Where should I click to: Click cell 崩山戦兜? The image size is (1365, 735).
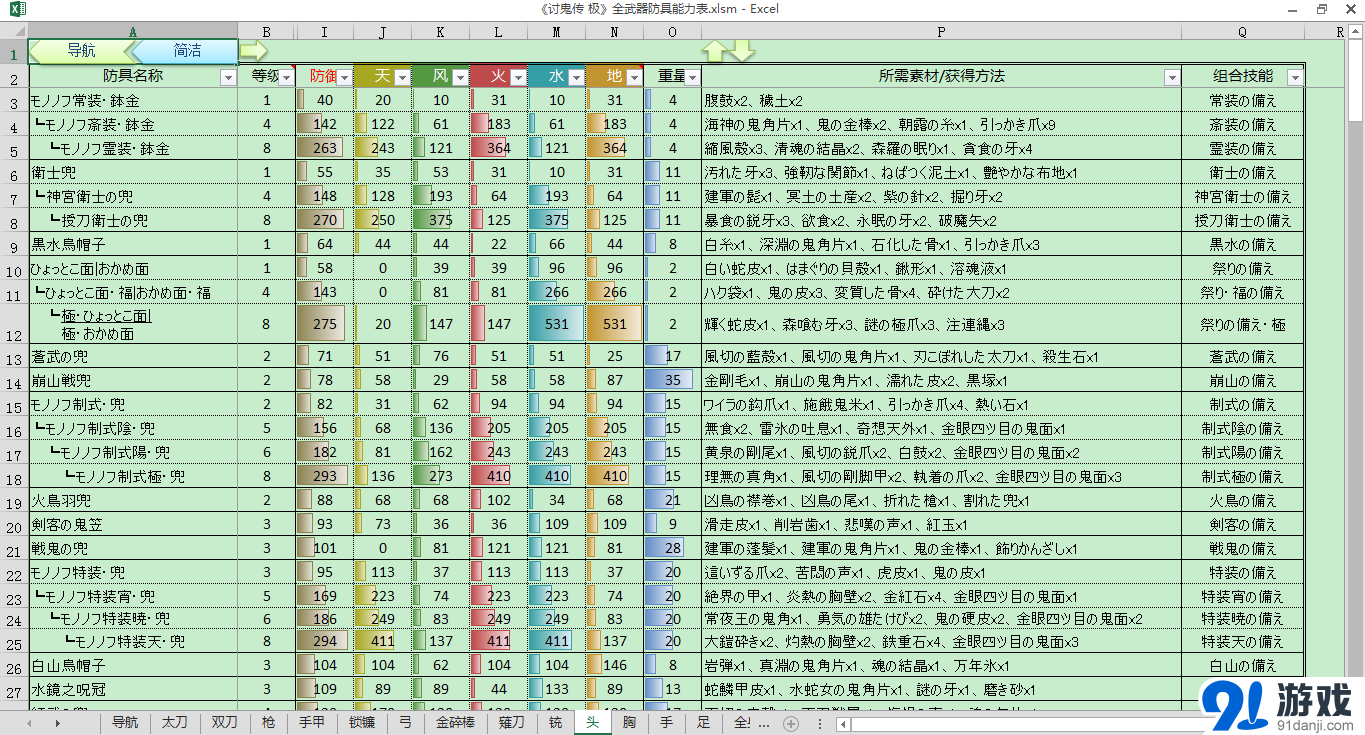click(133, 381)
